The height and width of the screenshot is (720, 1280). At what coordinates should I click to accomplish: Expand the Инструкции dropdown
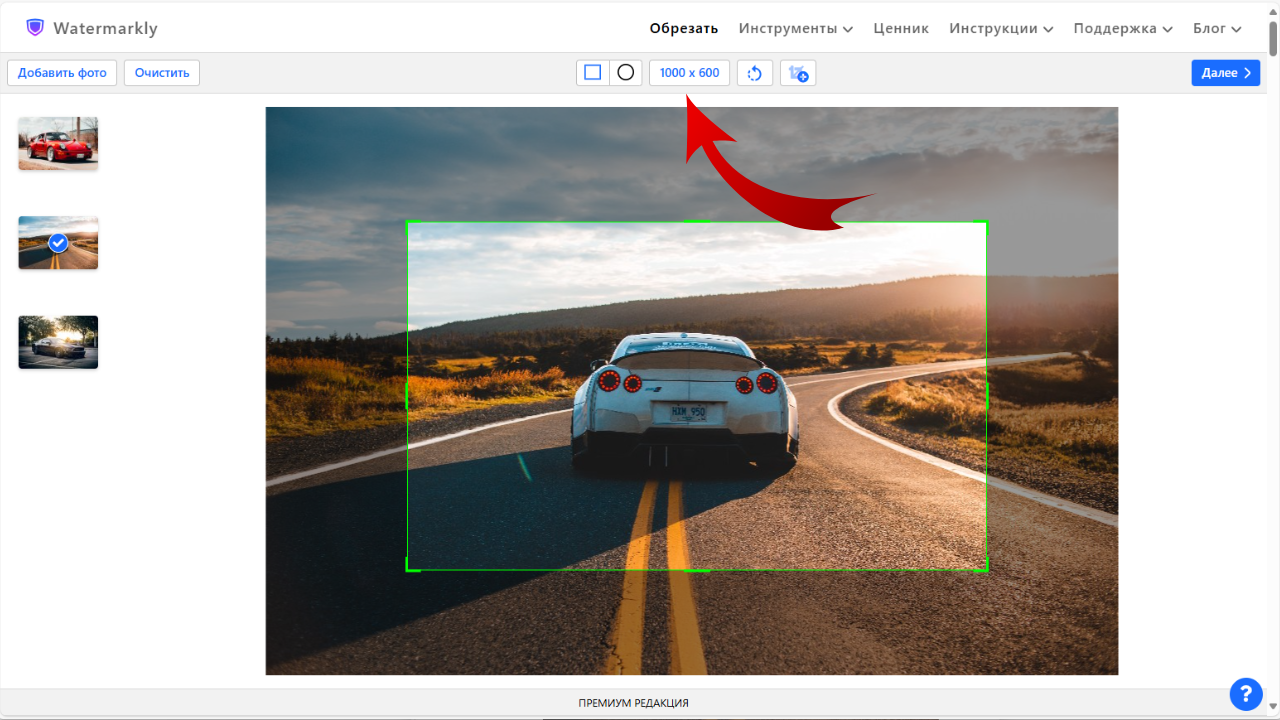(x=1001, y=28)
